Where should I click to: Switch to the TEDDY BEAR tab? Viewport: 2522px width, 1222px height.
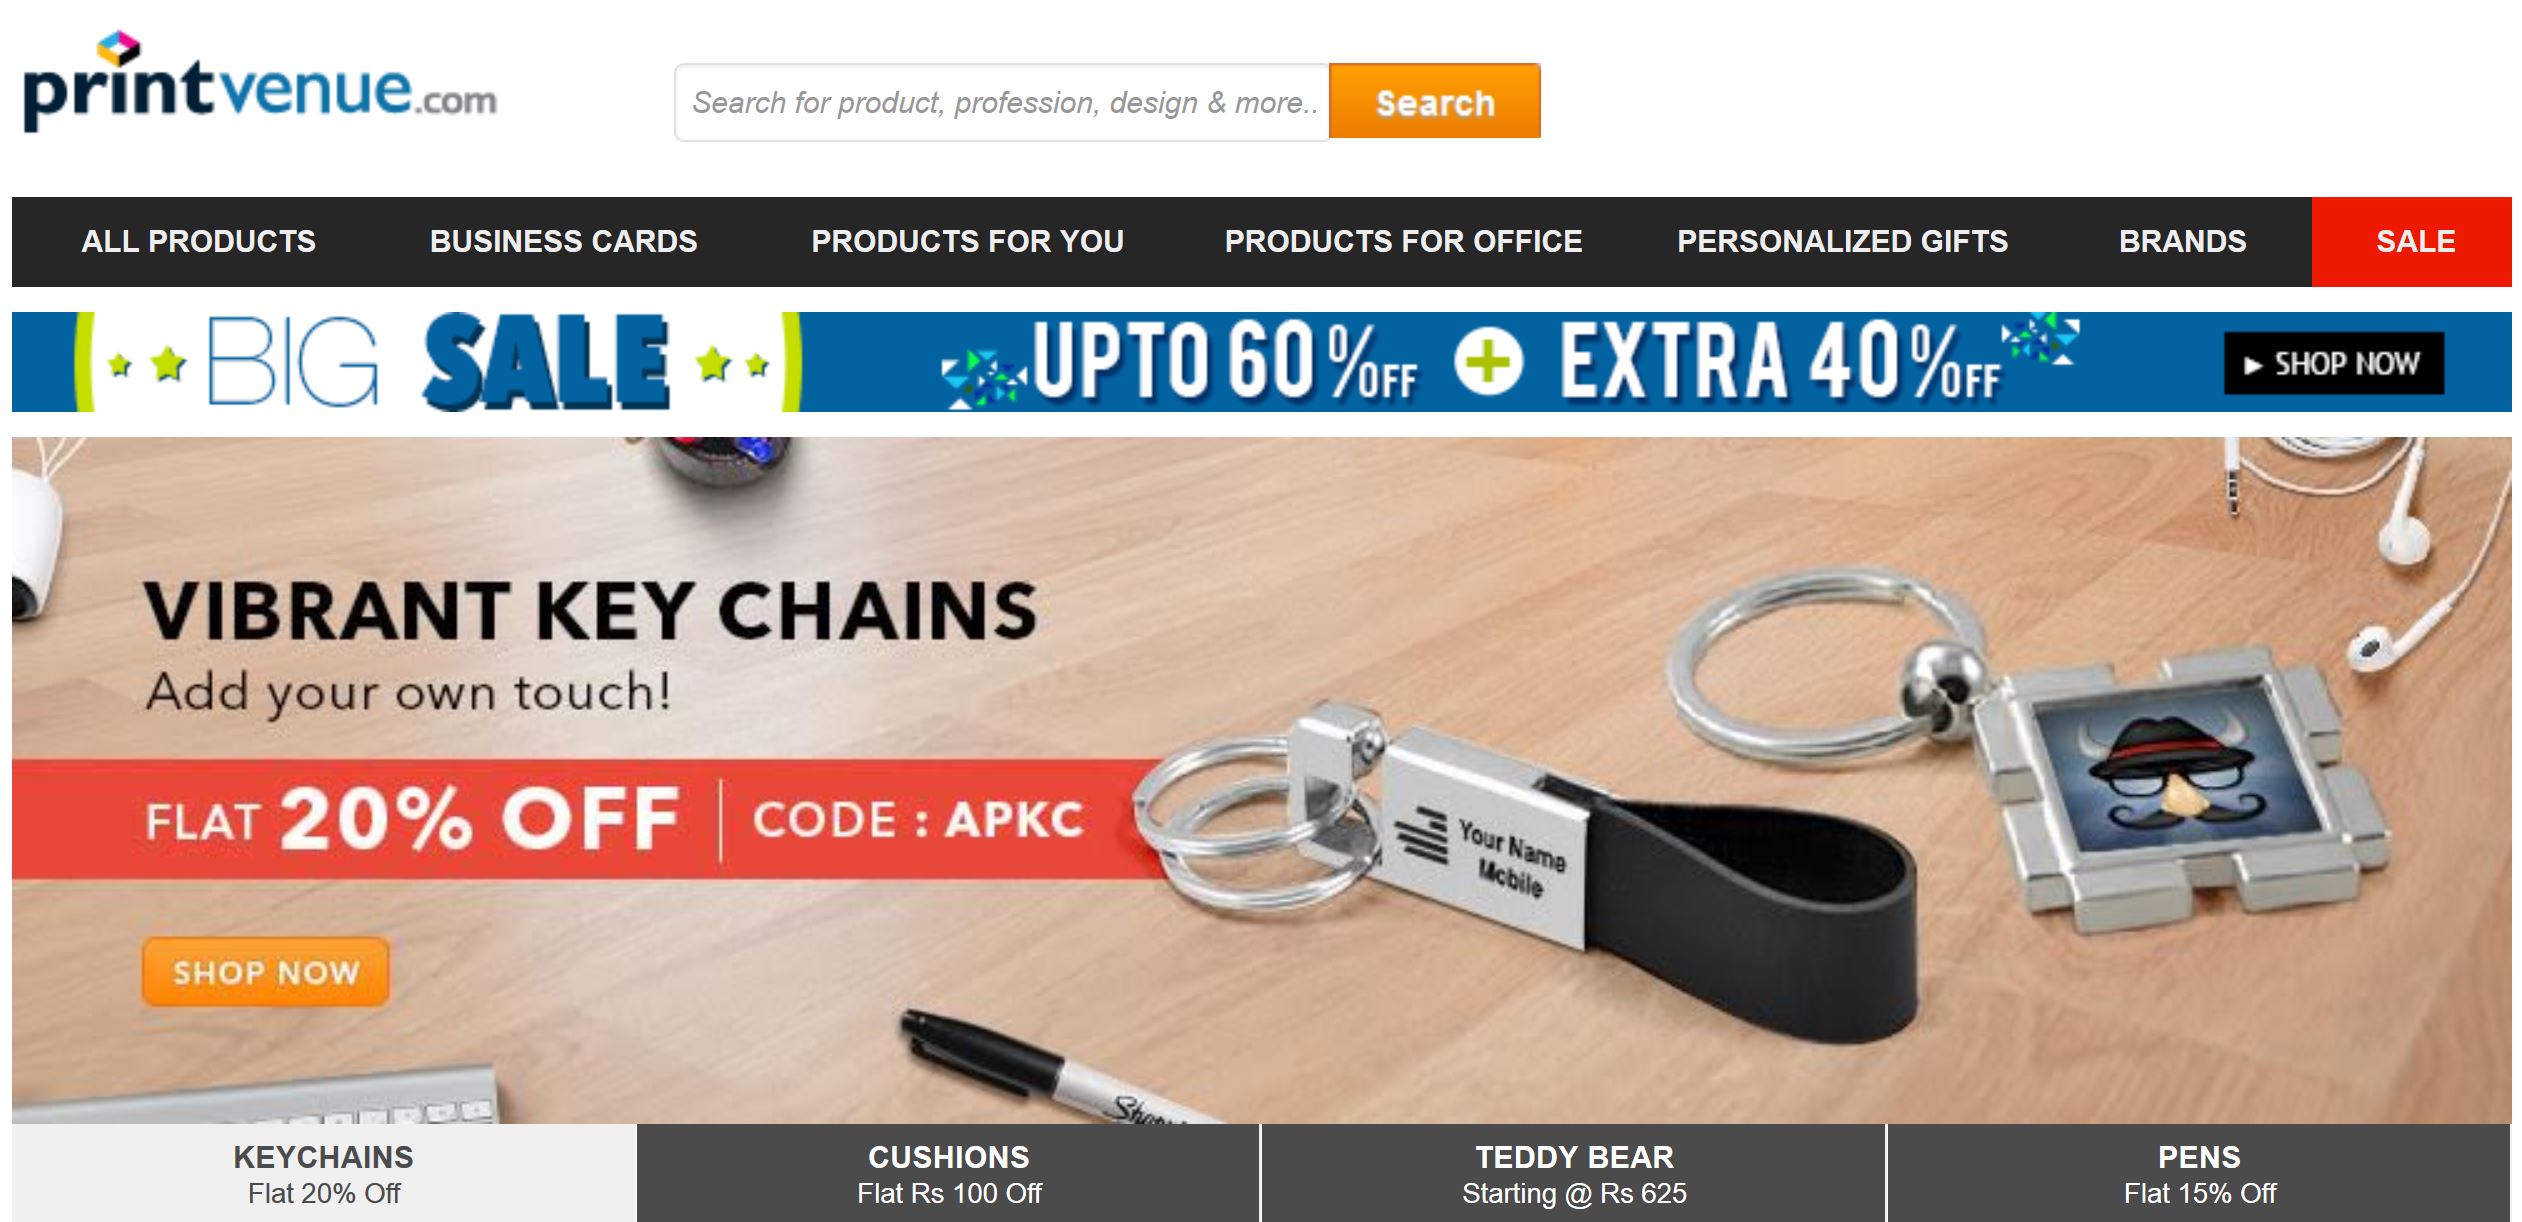(x=1574, y=1173)
